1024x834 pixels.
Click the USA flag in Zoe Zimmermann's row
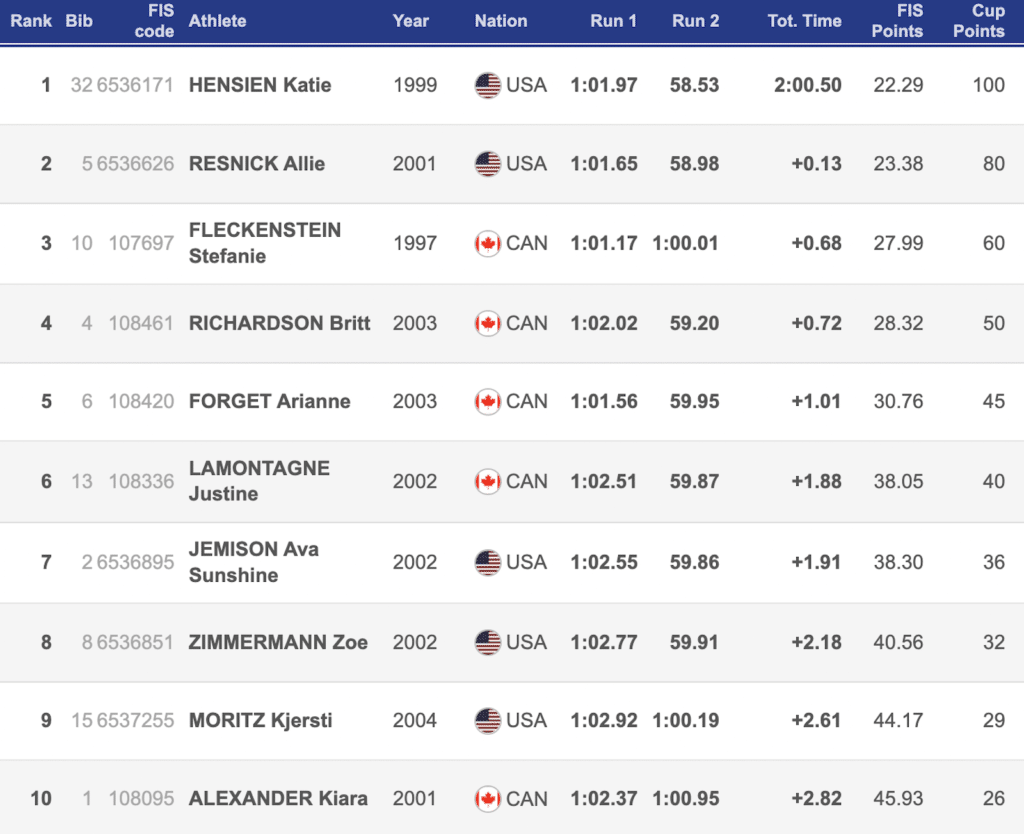coord(487,642)
